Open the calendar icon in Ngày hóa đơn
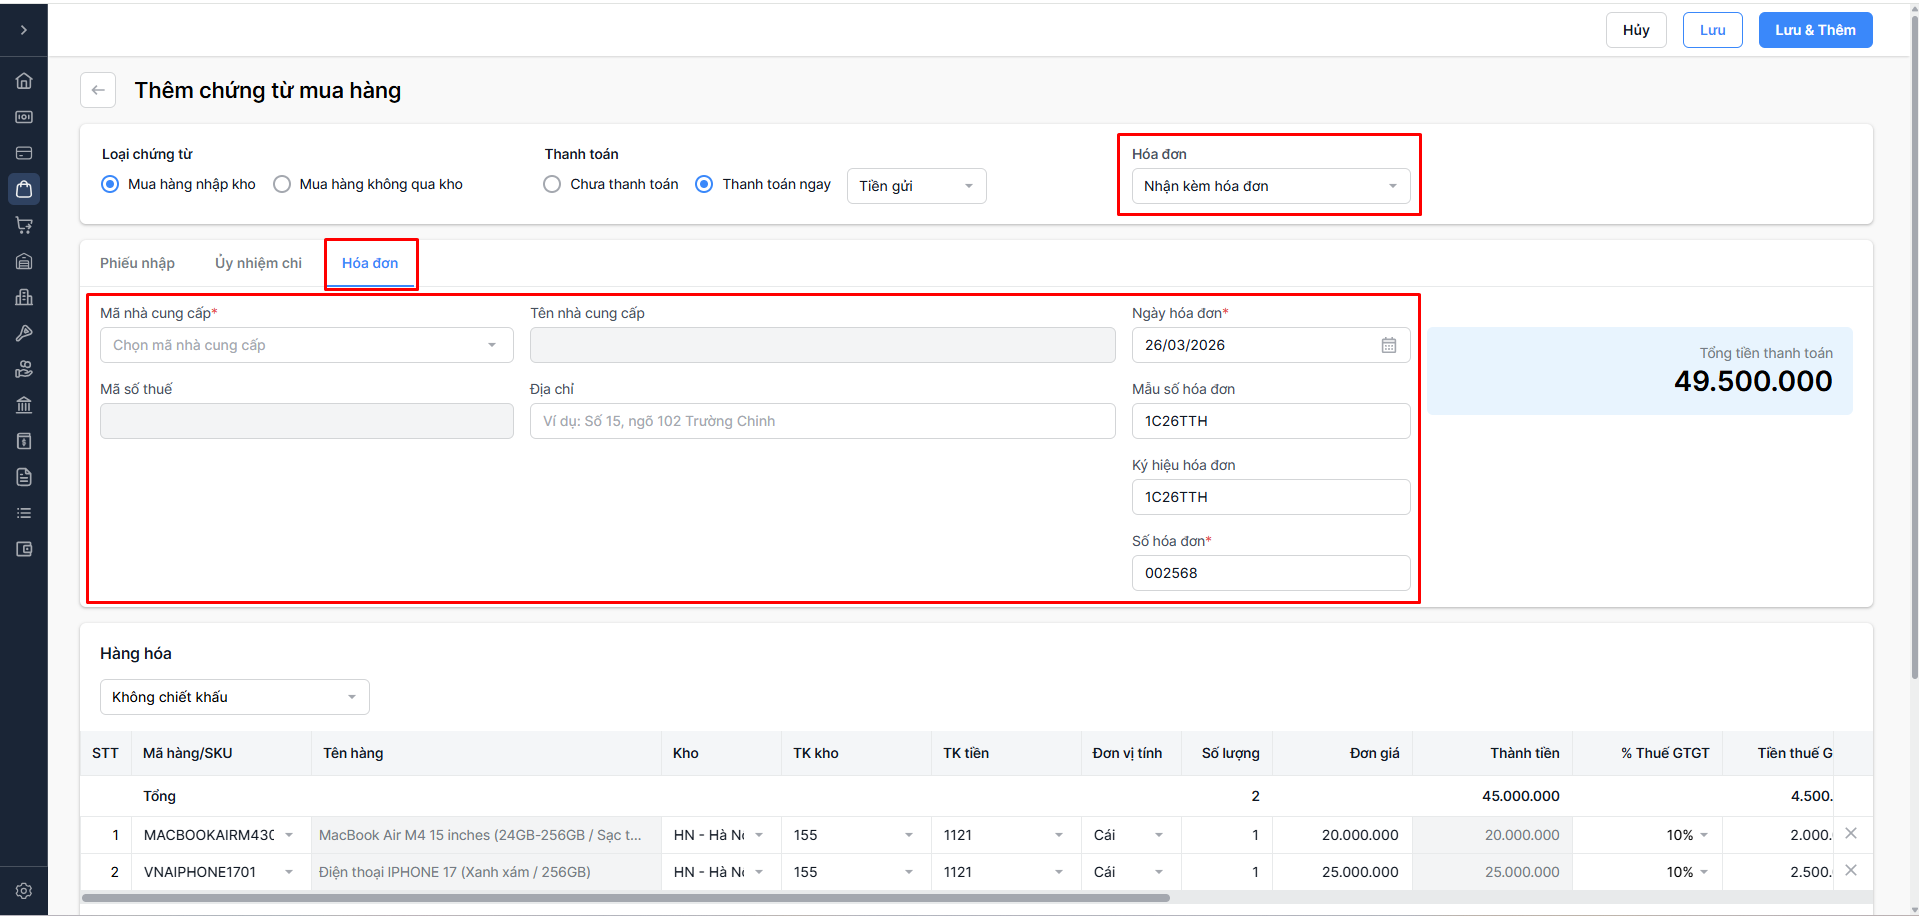This screenshot has width=1919, height=916. point(1388,345)
